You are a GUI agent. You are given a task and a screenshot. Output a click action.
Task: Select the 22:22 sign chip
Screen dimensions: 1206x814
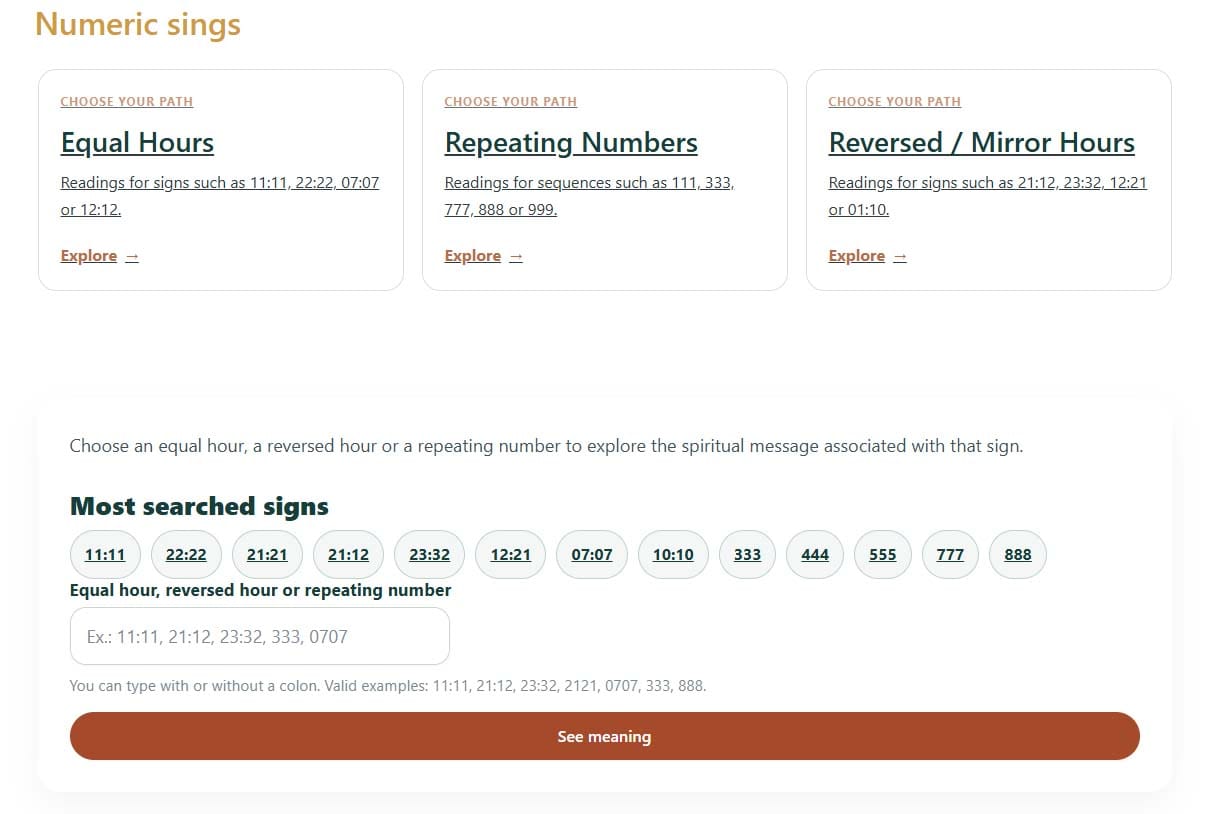[x=186, y=554]
